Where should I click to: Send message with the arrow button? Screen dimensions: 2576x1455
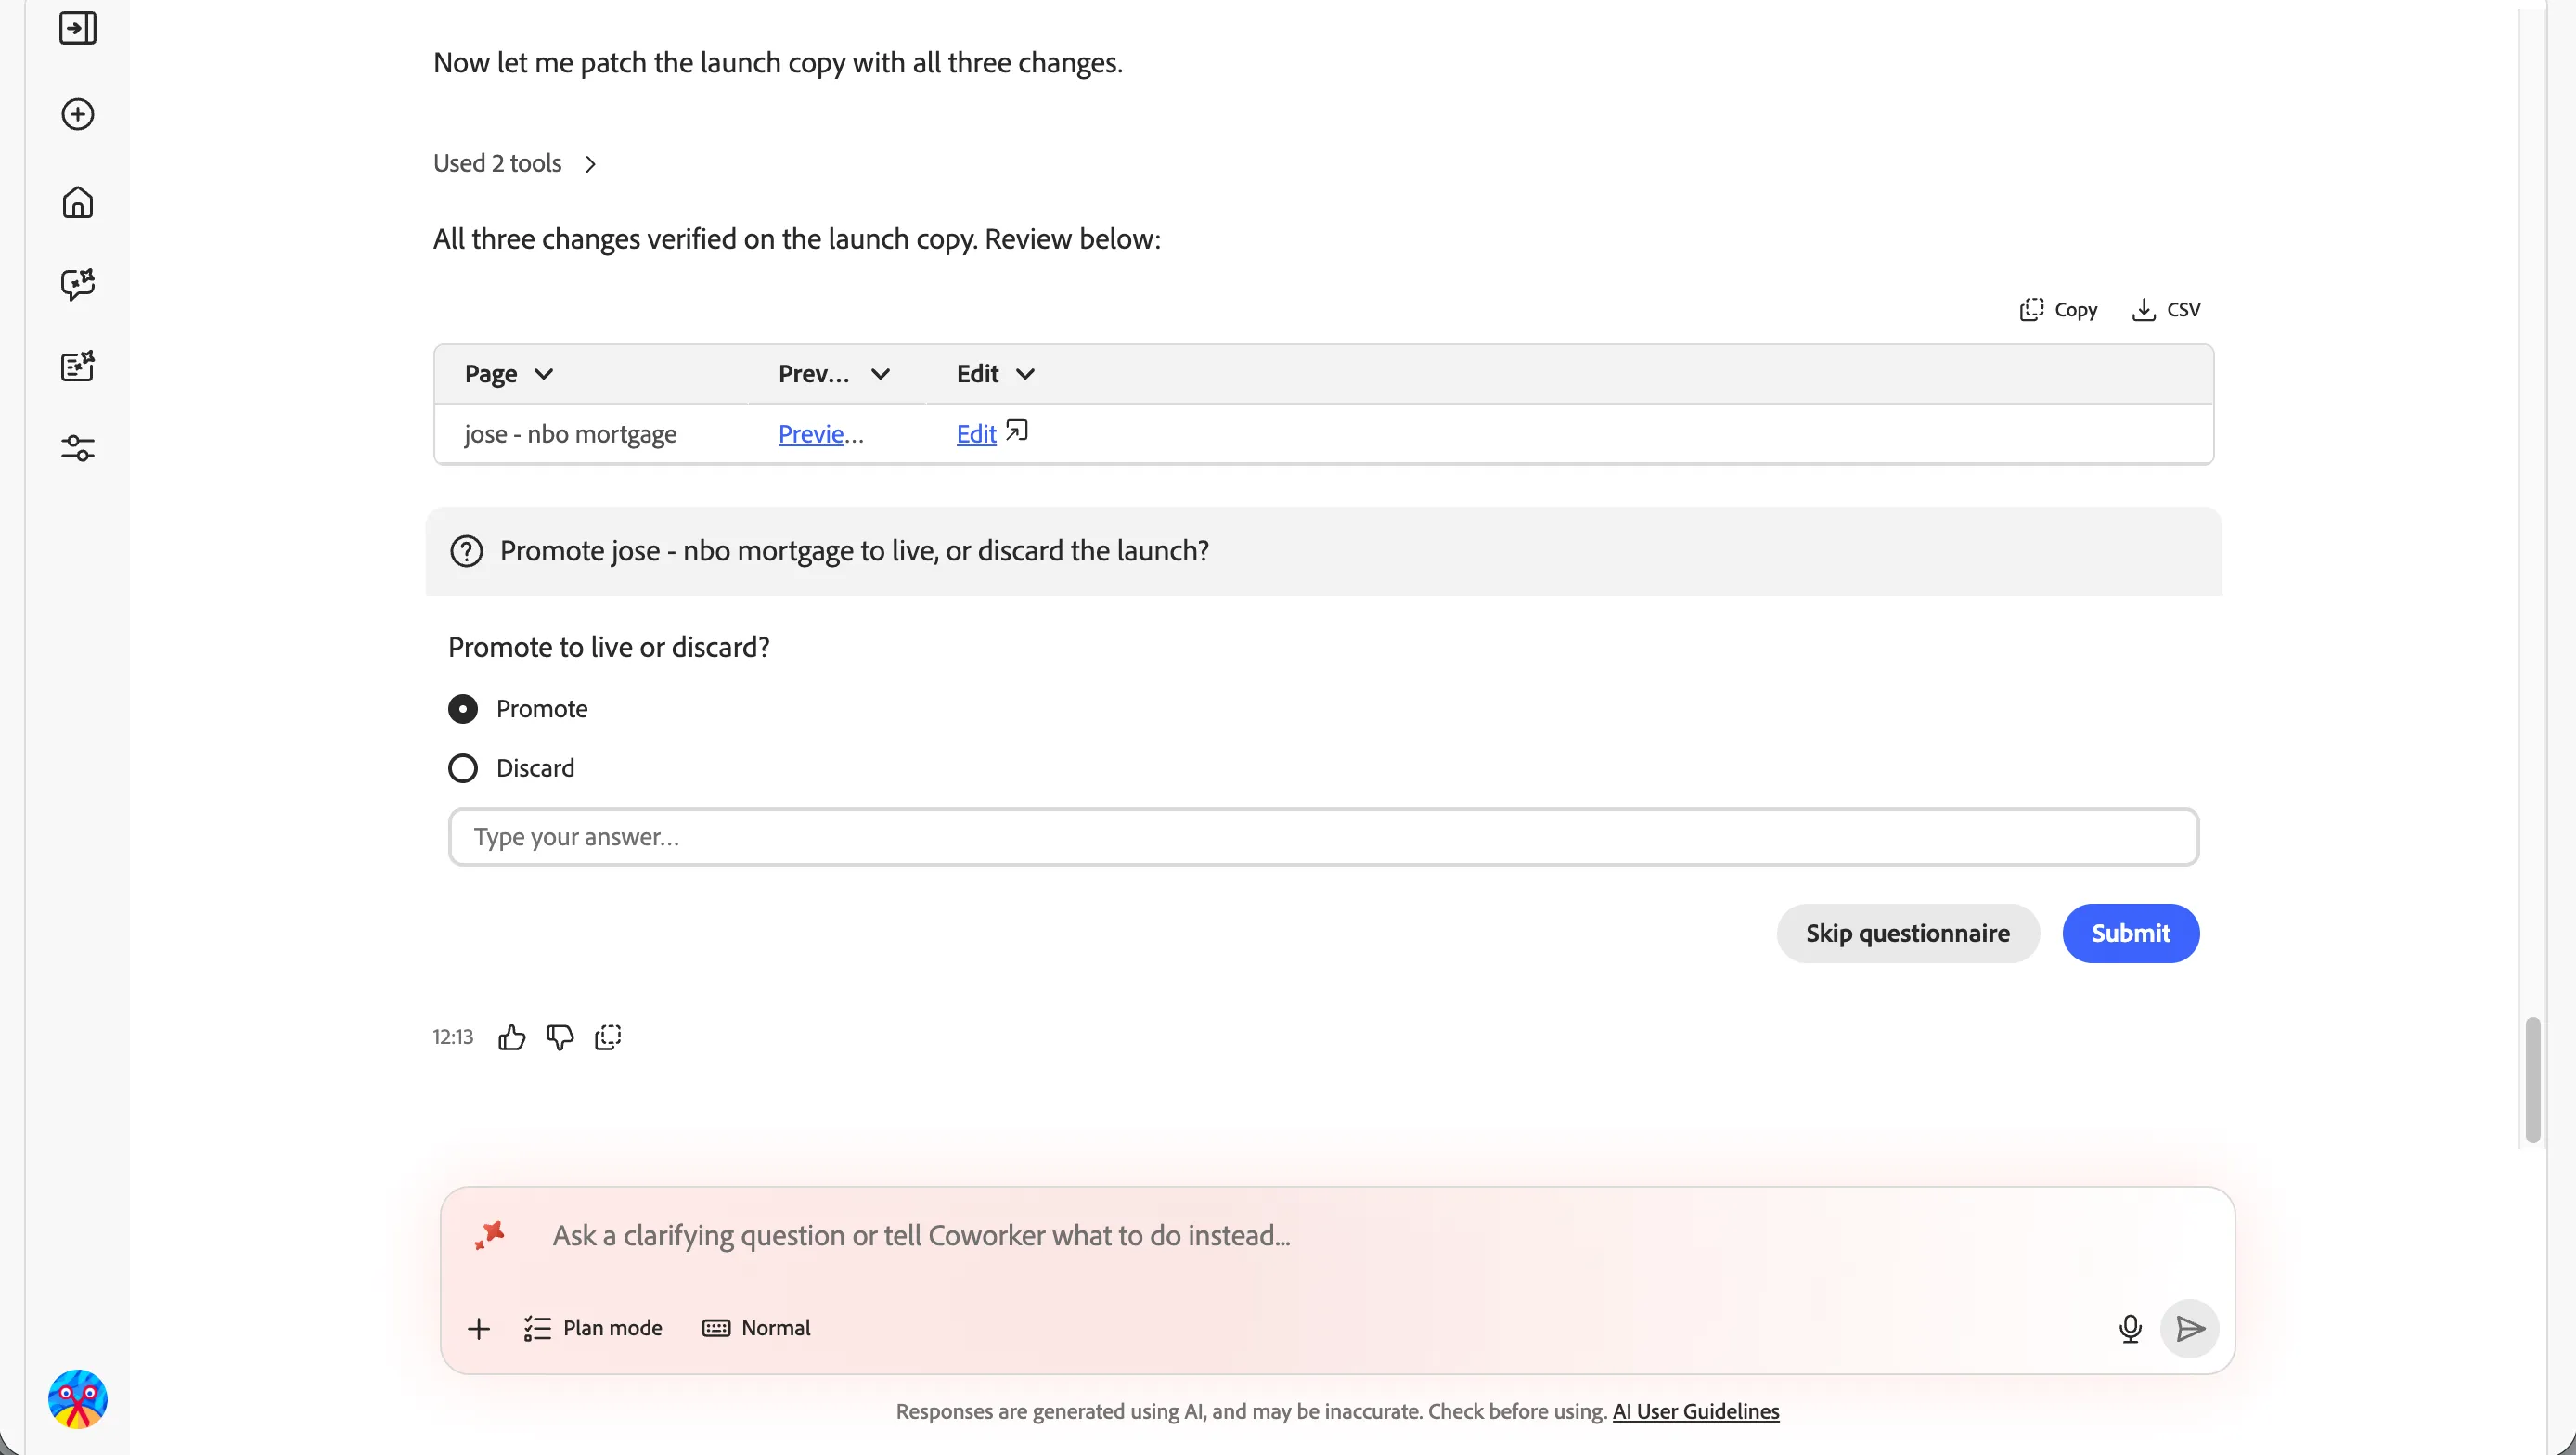tap(2190, 1328)
